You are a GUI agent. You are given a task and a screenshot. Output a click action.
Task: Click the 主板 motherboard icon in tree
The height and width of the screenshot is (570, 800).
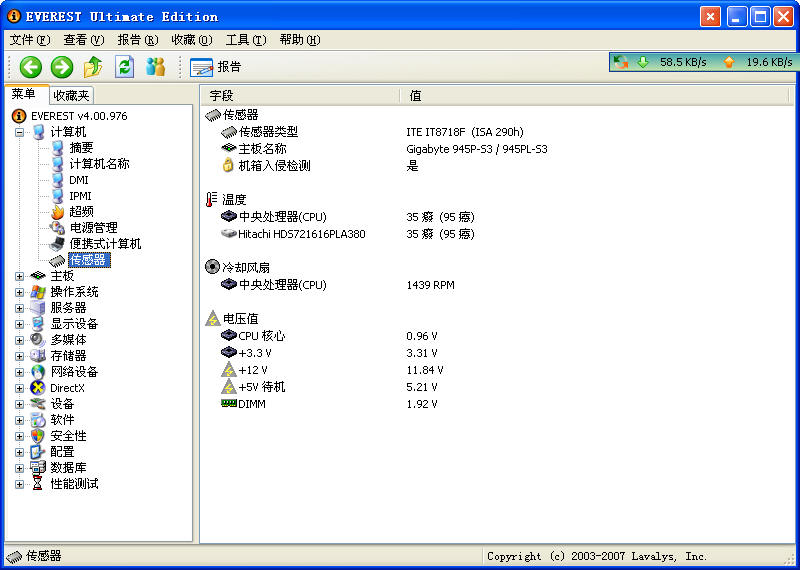pyautogui.click(x=38, y=276)
